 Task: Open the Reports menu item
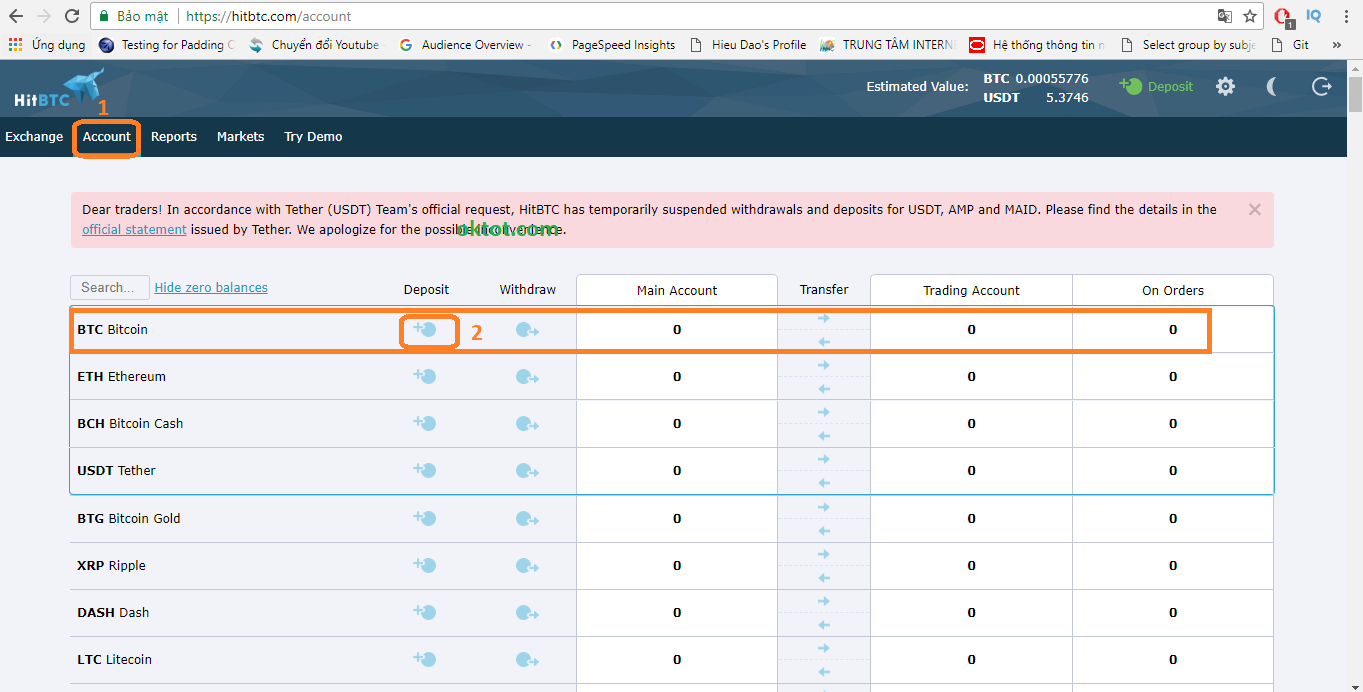(x=174, y=137)
